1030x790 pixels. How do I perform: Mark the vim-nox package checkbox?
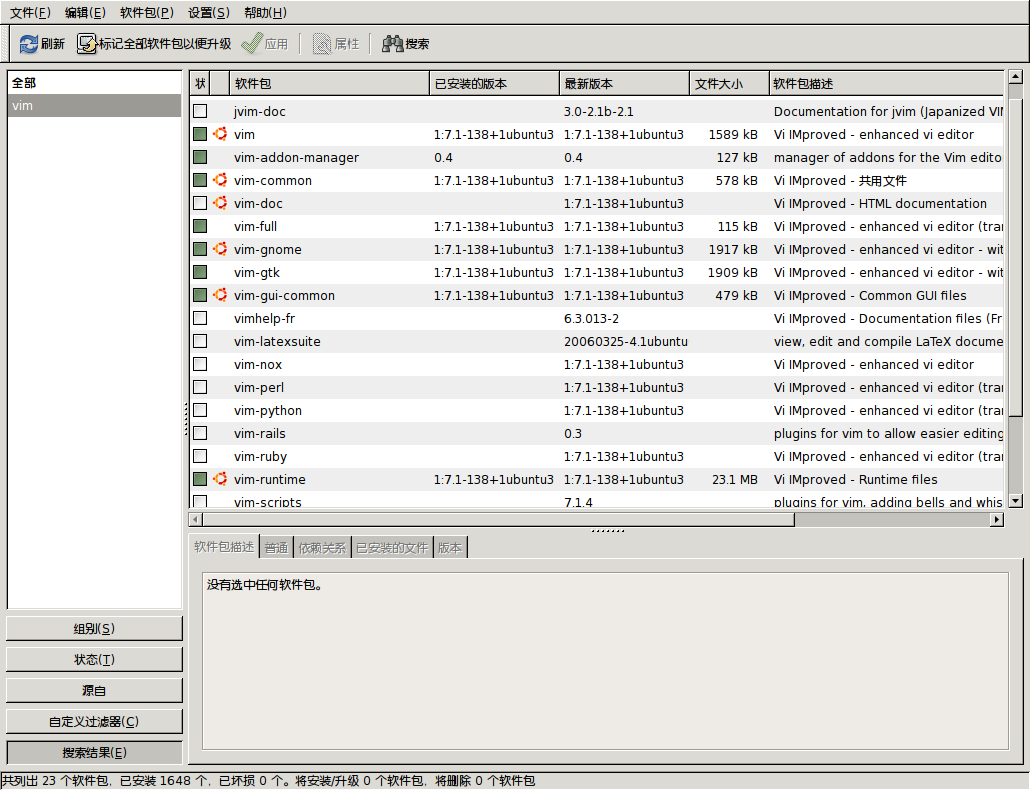[x=200, y=364]
